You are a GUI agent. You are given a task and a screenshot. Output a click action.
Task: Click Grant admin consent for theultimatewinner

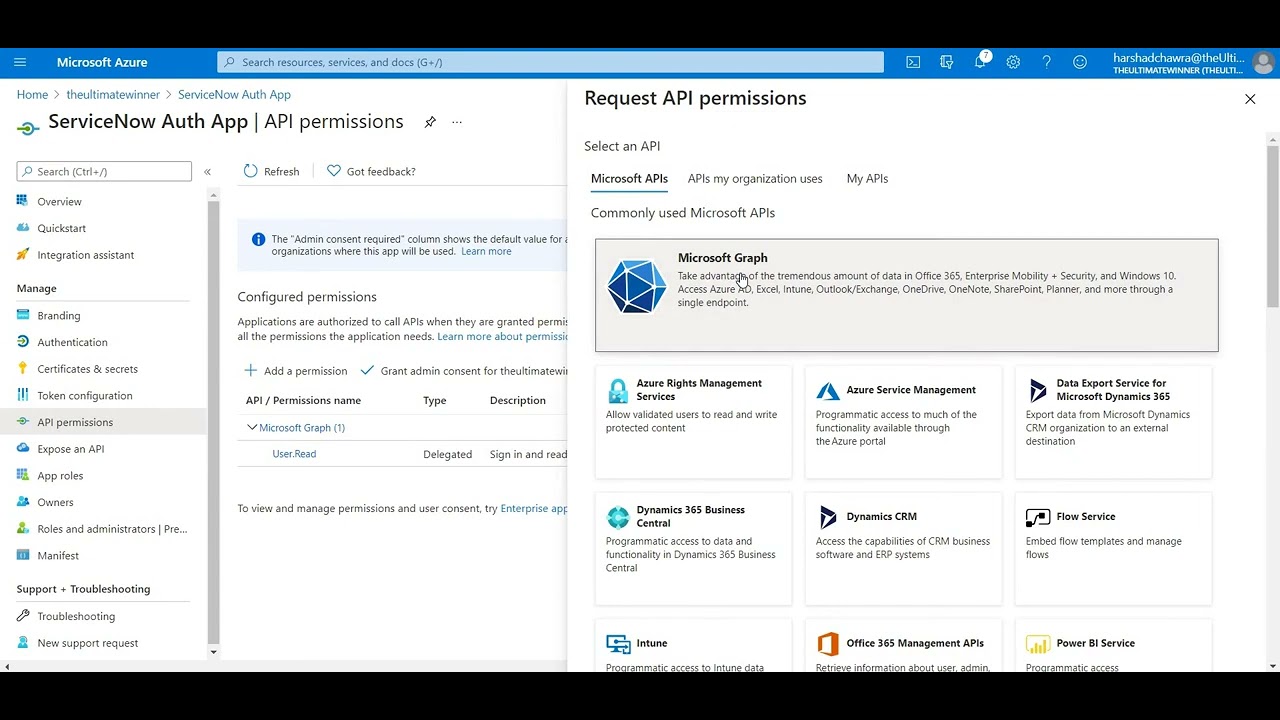point(464,370)
